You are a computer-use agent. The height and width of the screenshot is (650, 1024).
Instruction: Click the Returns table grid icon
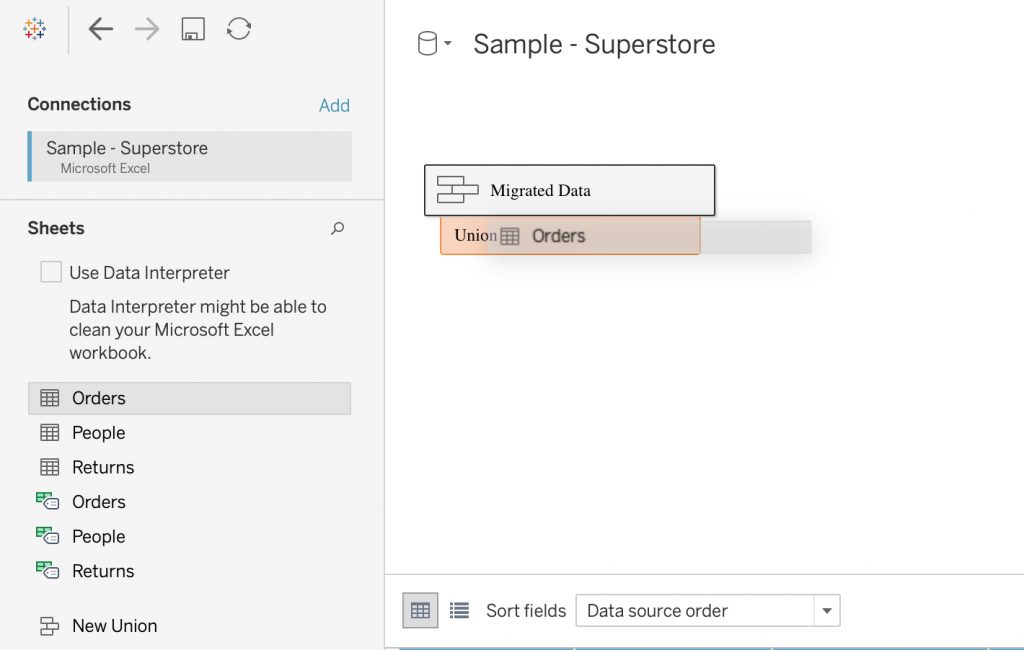(x=50, y=467)
